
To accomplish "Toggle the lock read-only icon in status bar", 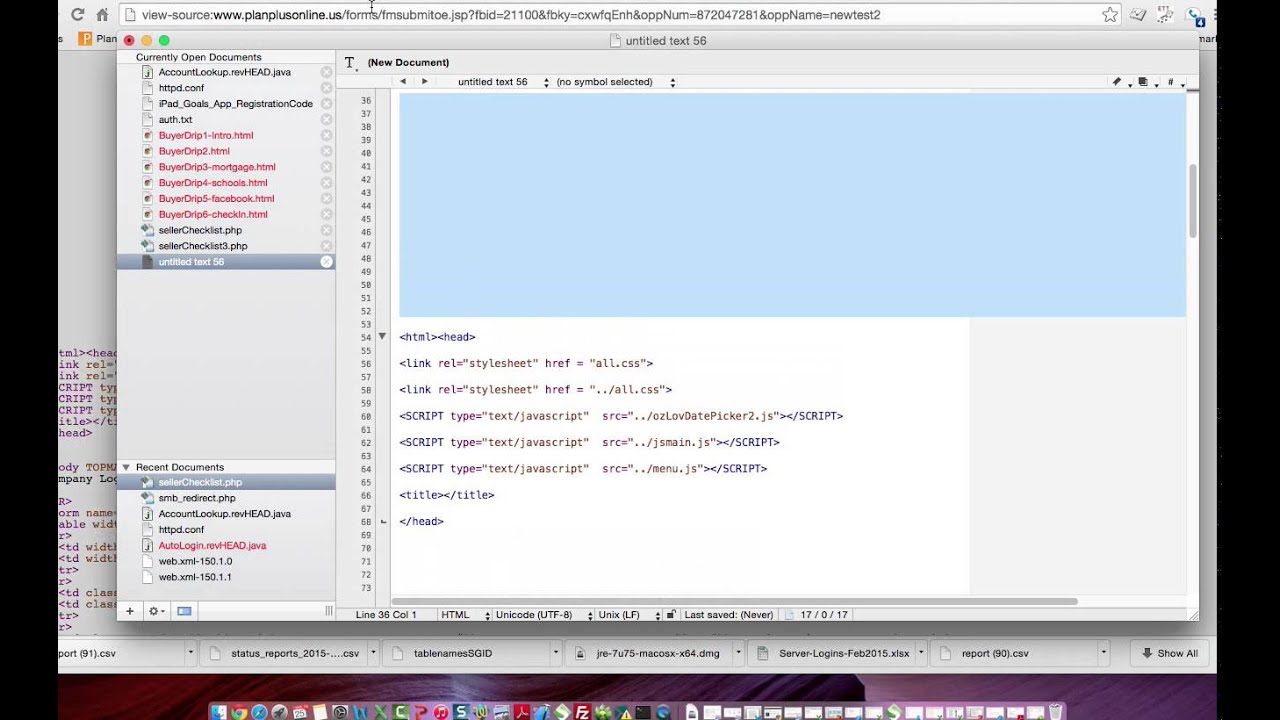I will pyautogui.click(x=671, y=615).
